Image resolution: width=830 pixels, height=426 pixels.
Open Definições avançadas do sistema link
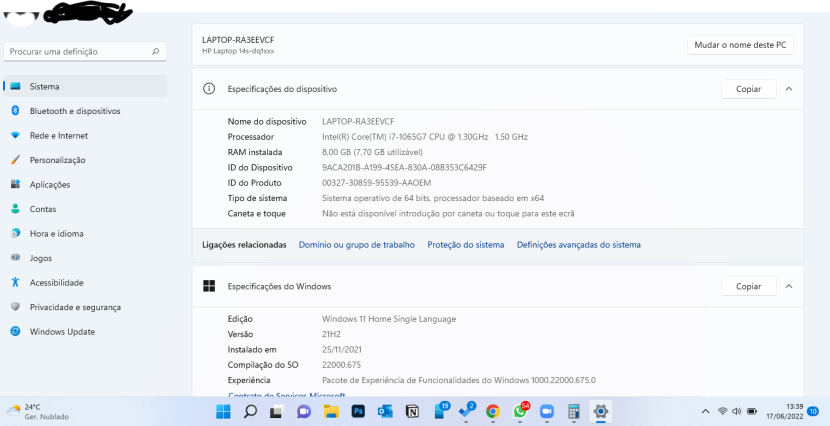point(579,245)
